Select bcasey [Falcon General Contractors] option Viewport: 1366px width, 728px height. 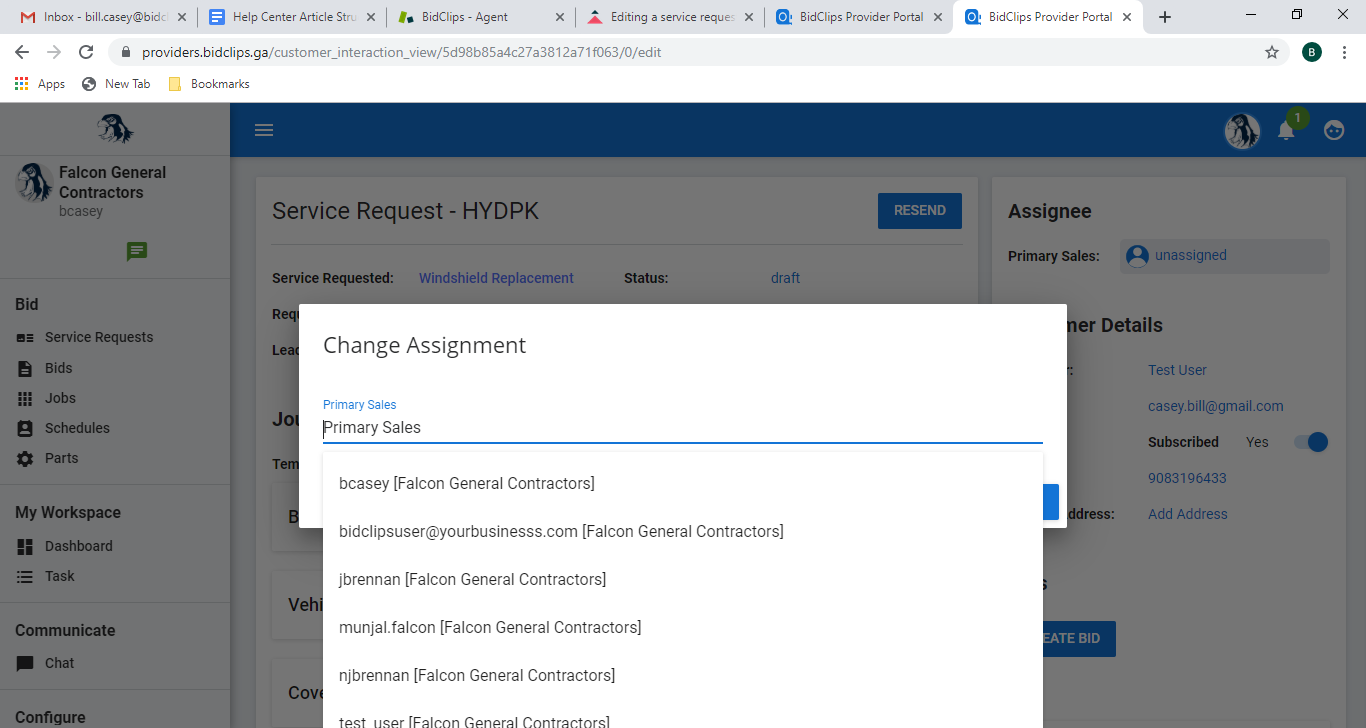pos(683,483)
